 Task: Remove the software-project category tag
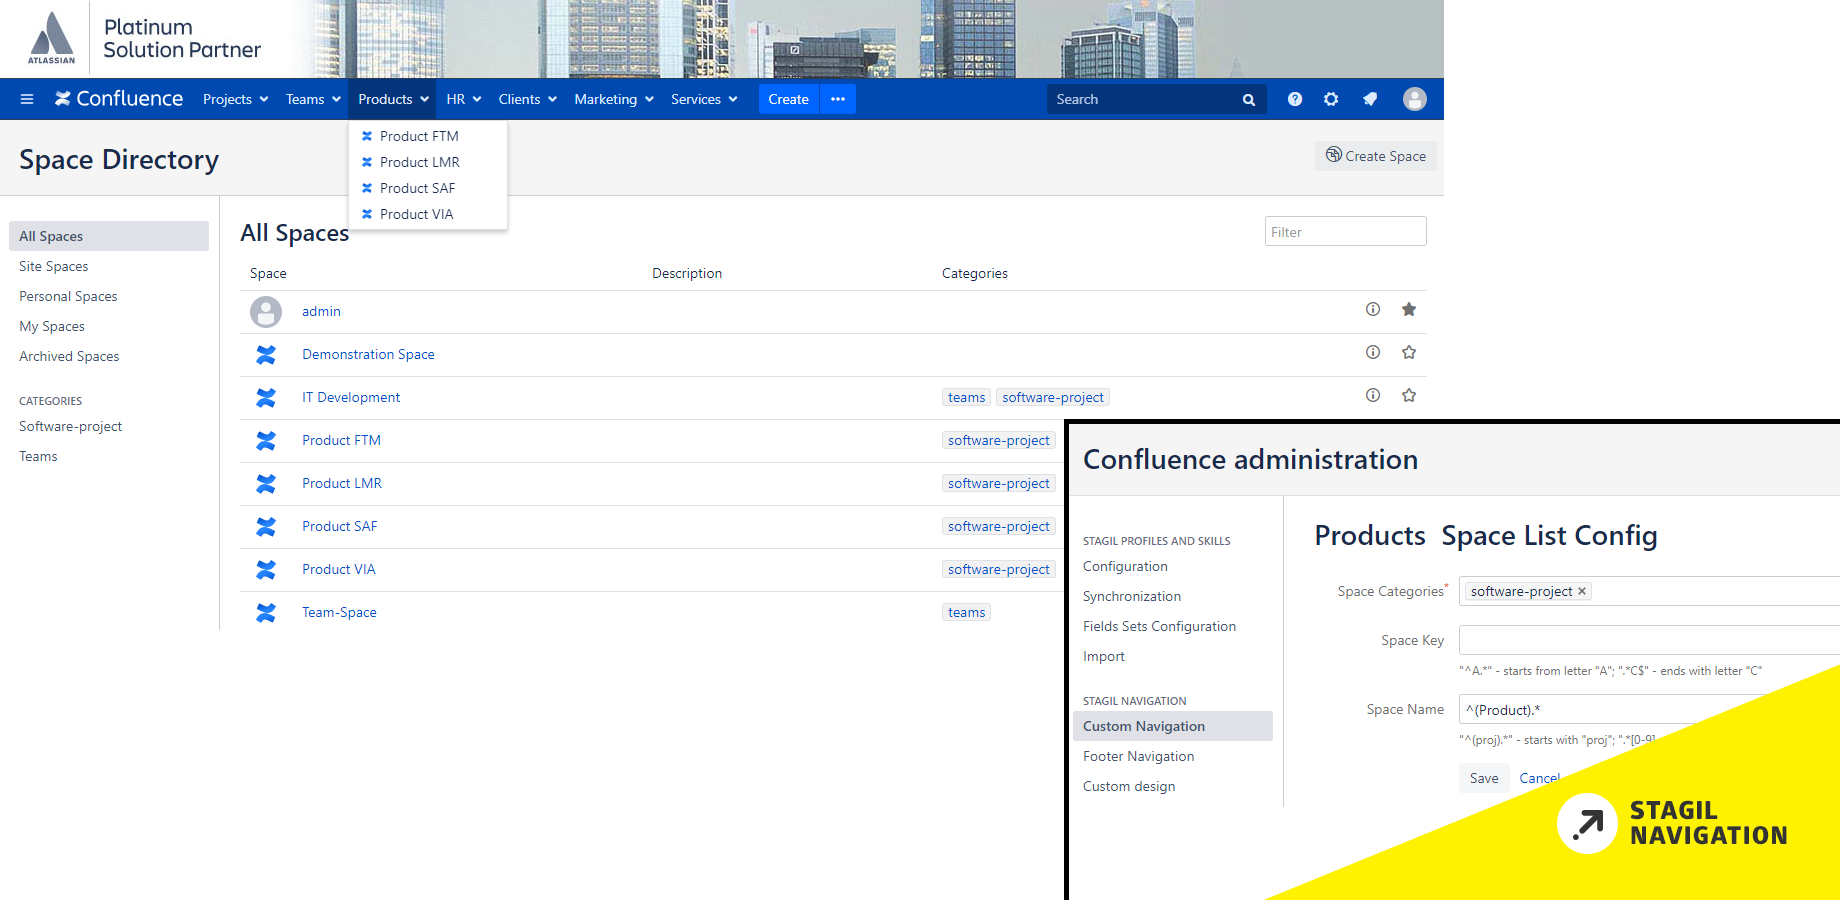1582,592
